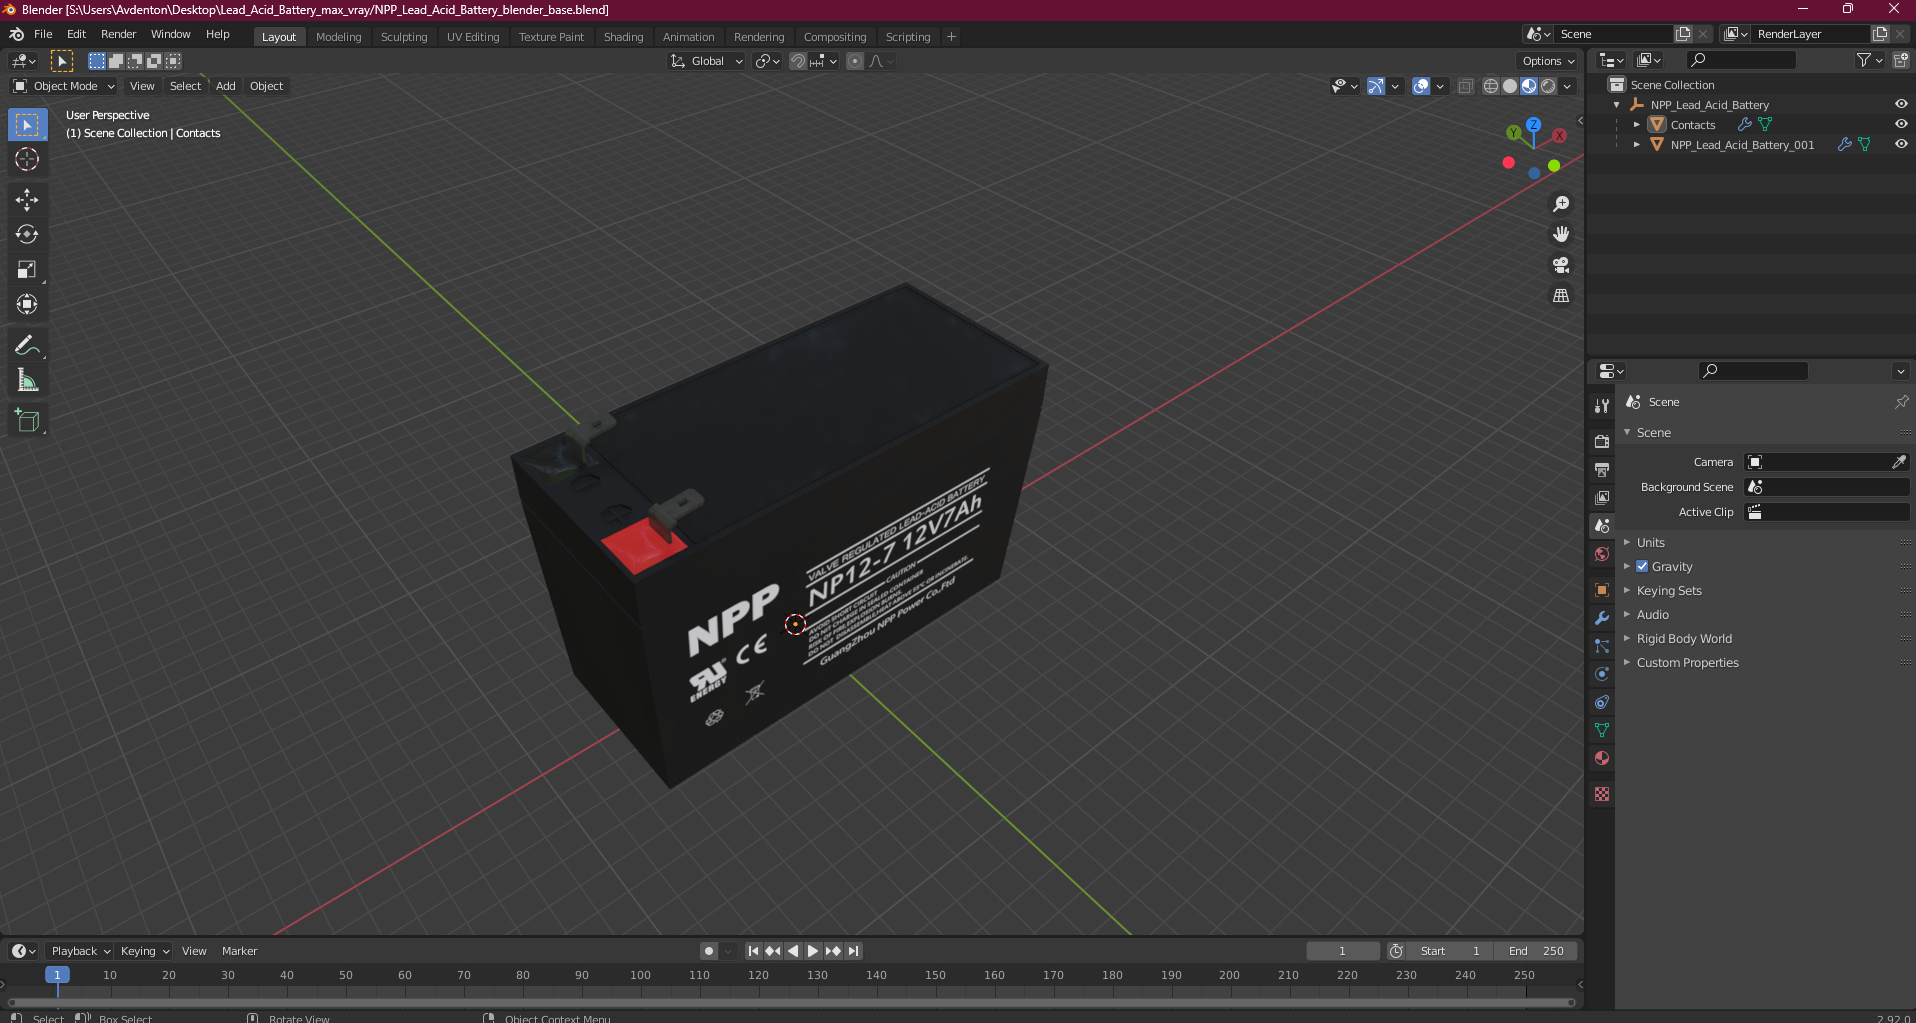This screenshot has width=1916, height=1023.
Task: Click the End frame field 250
Action: pos(1535,951)
